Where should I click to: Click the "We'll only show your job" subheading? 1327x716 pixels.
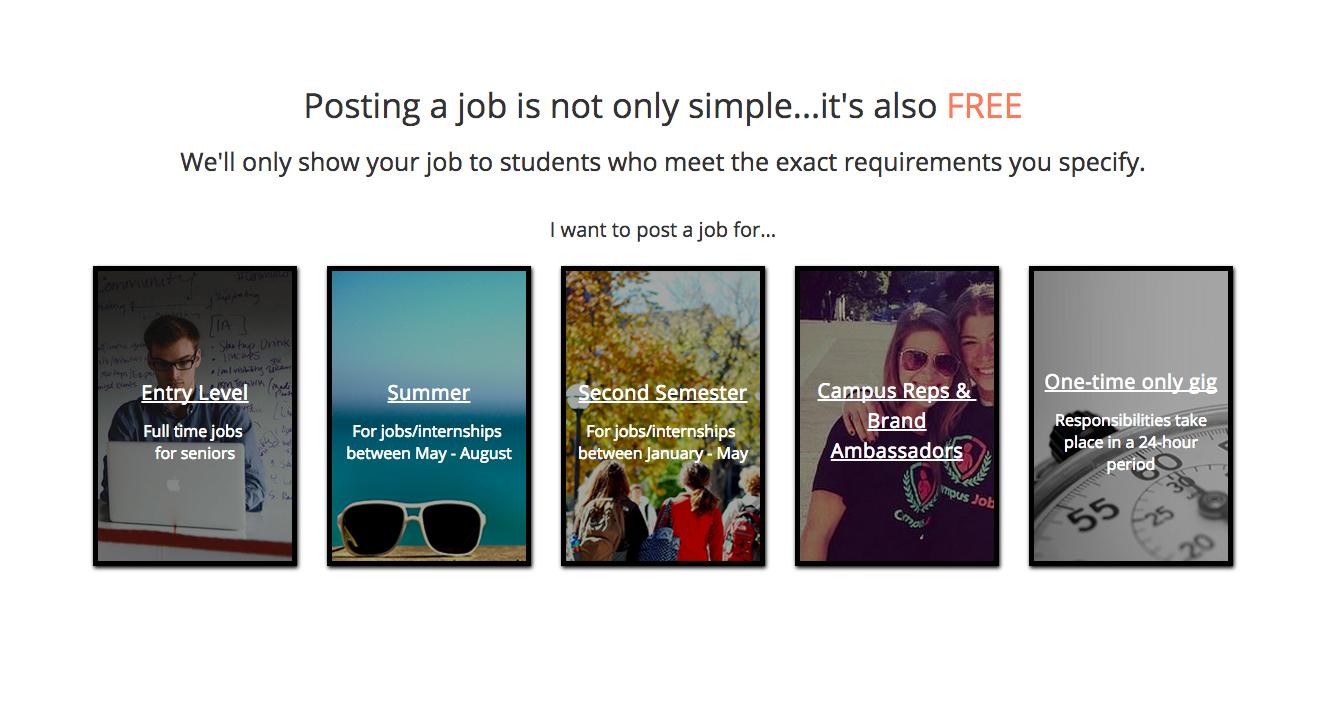coord(662,162)
